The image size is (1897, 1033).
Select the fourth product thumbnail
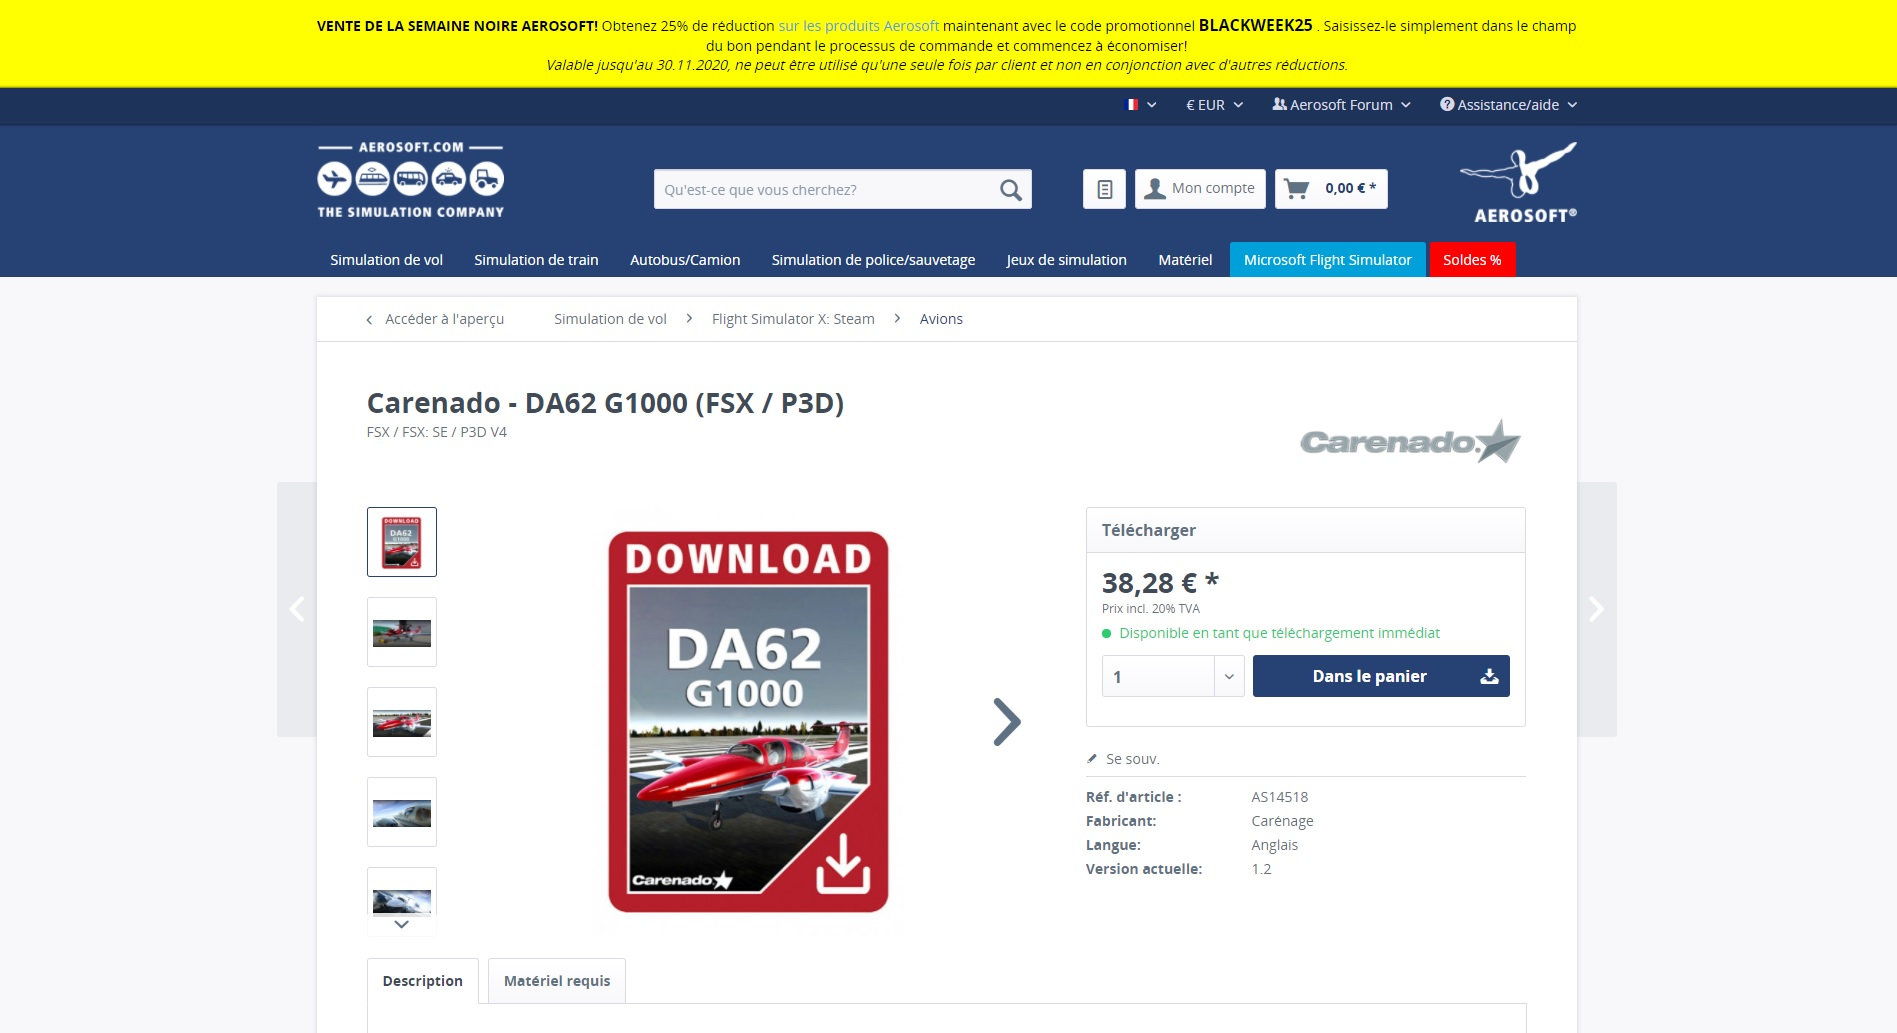click(402, 812)
